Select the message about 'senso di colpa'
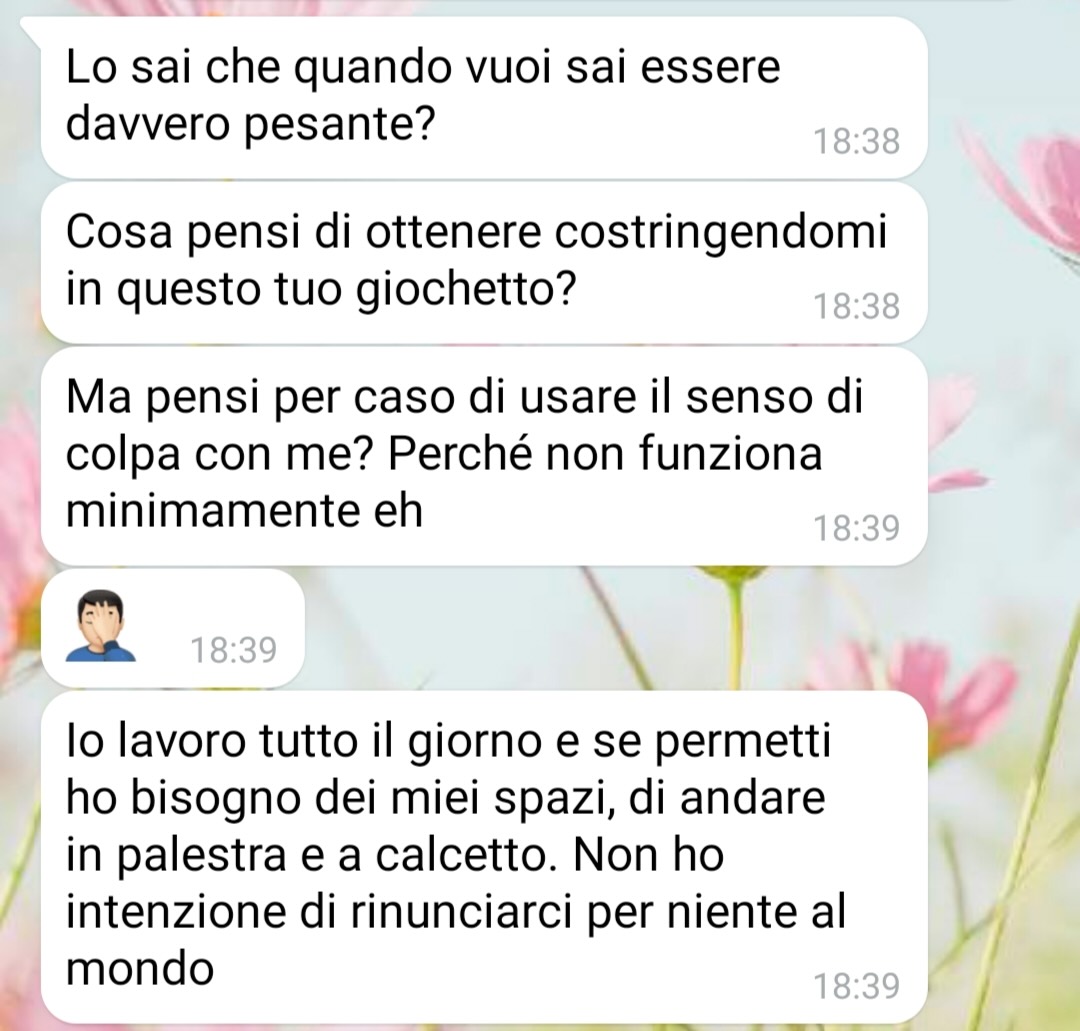The width and height of the screenshot is (1080, 1031). [x=484, y=455]
